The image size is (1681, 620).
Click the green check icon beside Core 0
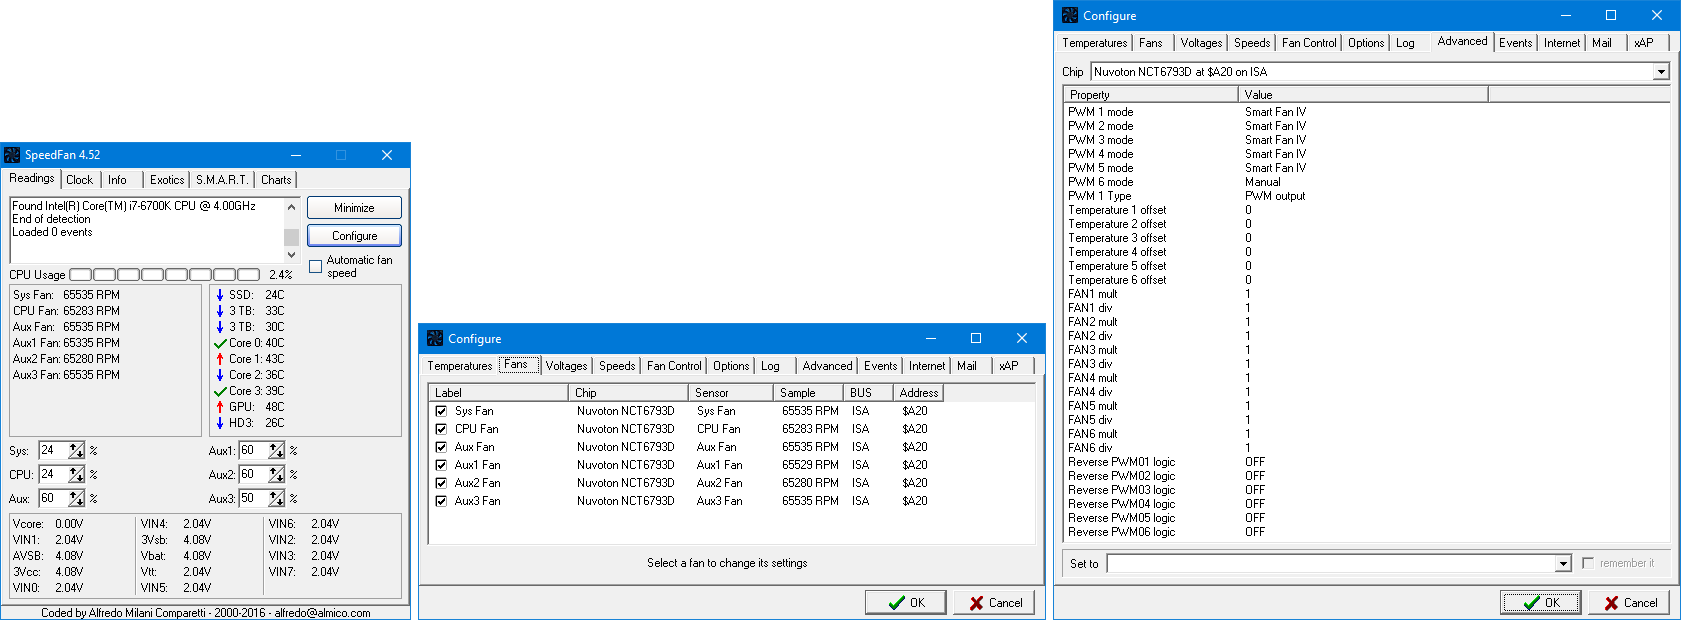(x=220, y=343)
